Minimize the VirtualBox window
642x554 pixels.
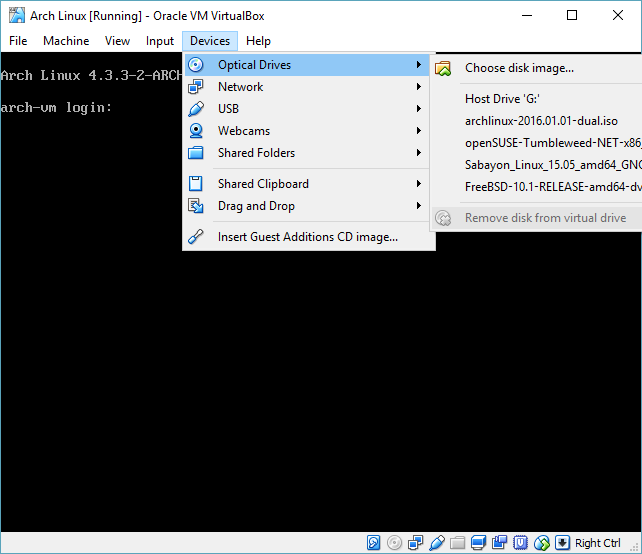527,16
